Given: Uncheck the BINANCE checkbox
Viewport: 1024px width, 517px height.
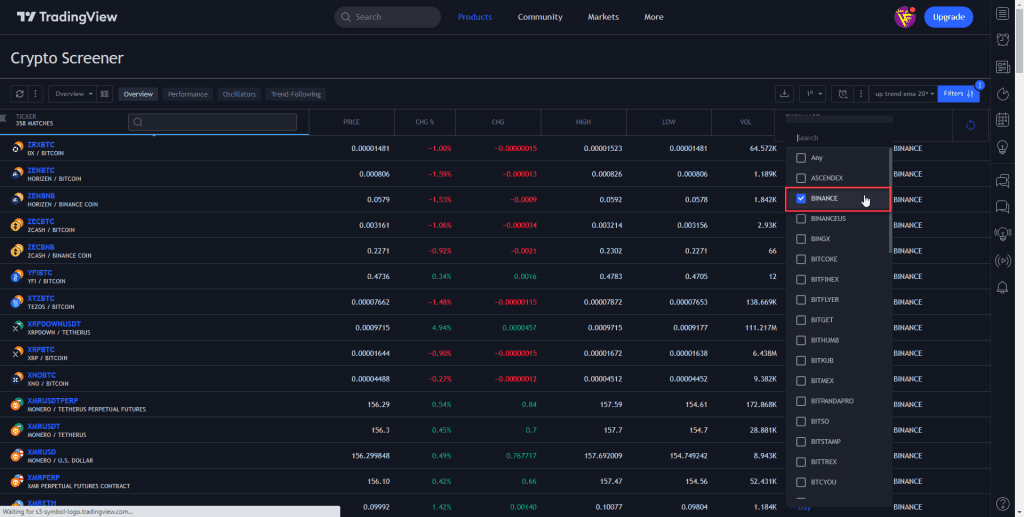Looking at the screenshot, I should point(801,198).
